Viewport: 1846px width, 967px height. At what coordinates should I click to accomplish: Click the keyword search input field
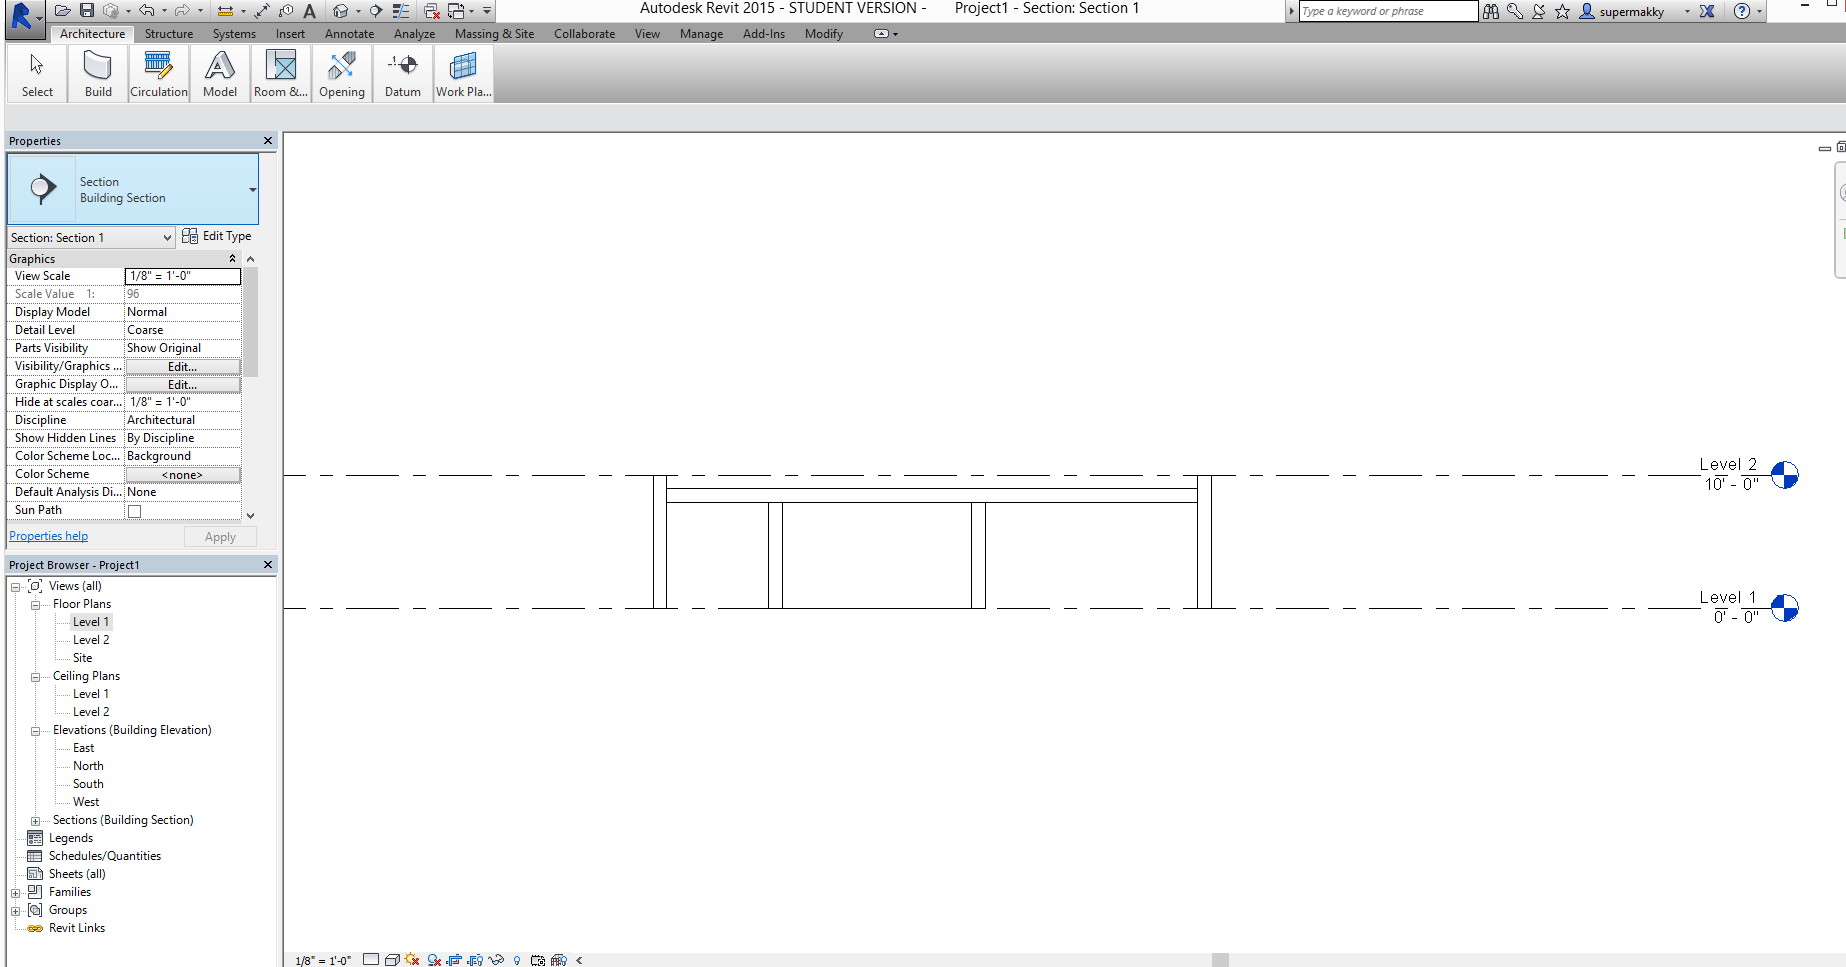(1388, 11)
